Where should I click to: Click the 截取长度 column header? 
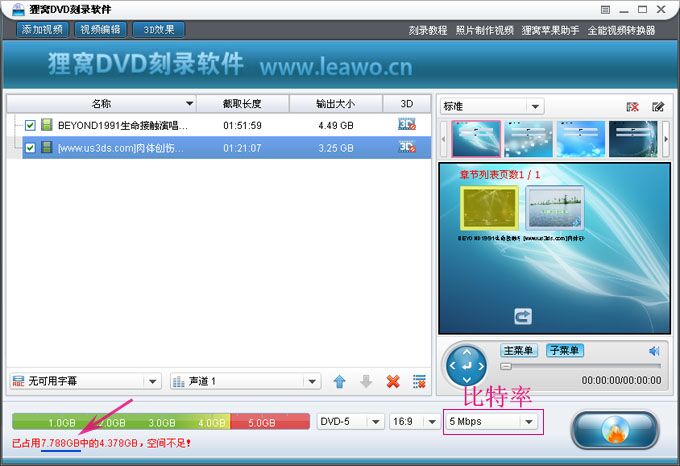click(242, 104)
